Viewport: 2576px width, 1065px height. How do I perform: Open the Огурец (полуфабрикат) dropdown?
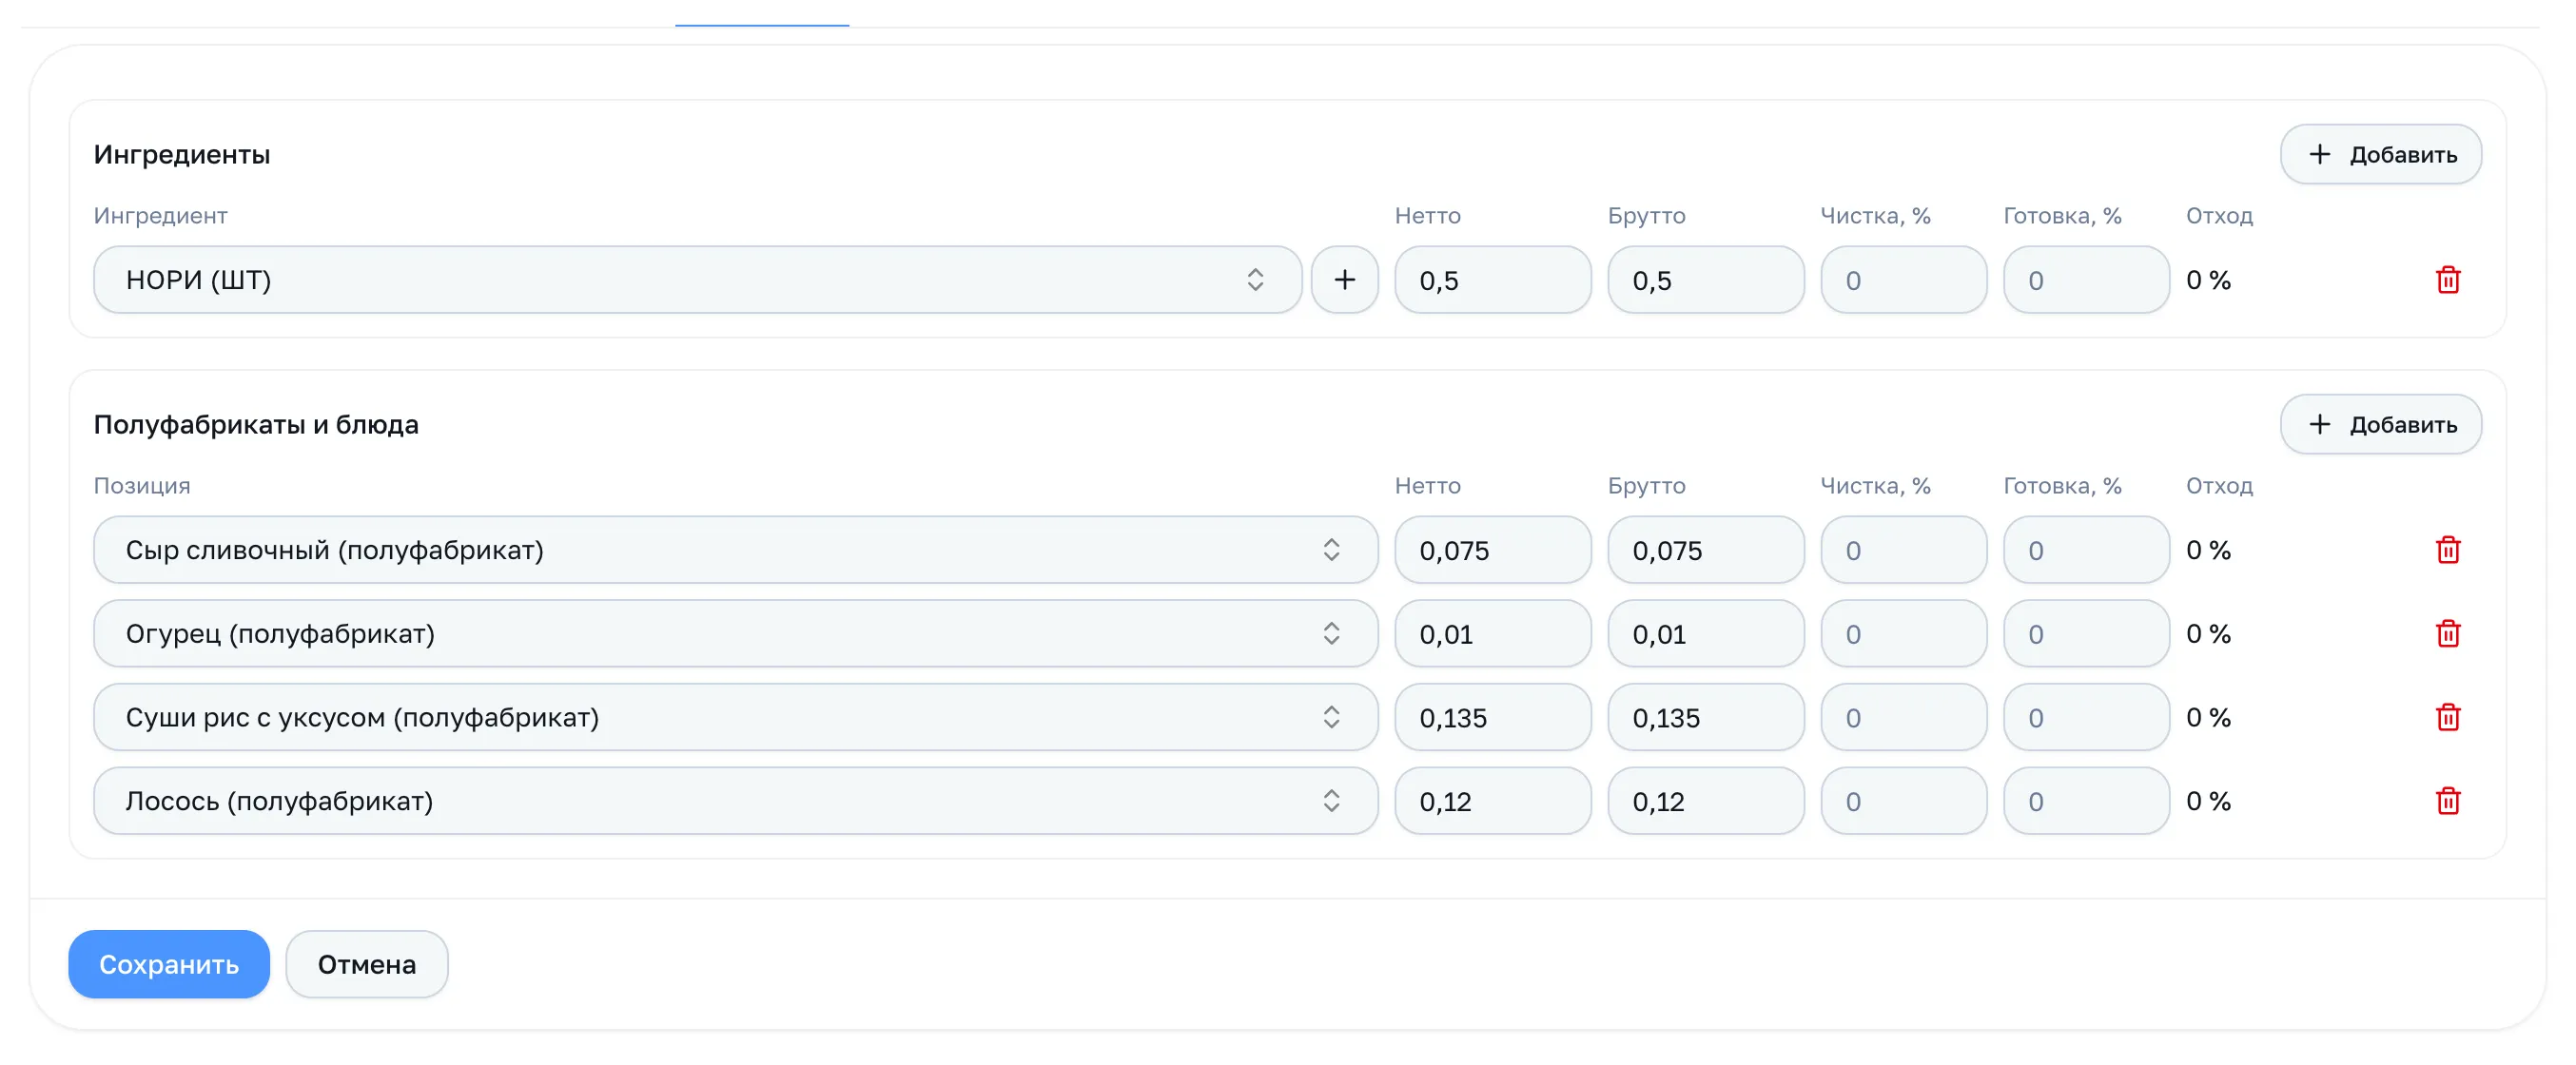click(735, 634)
